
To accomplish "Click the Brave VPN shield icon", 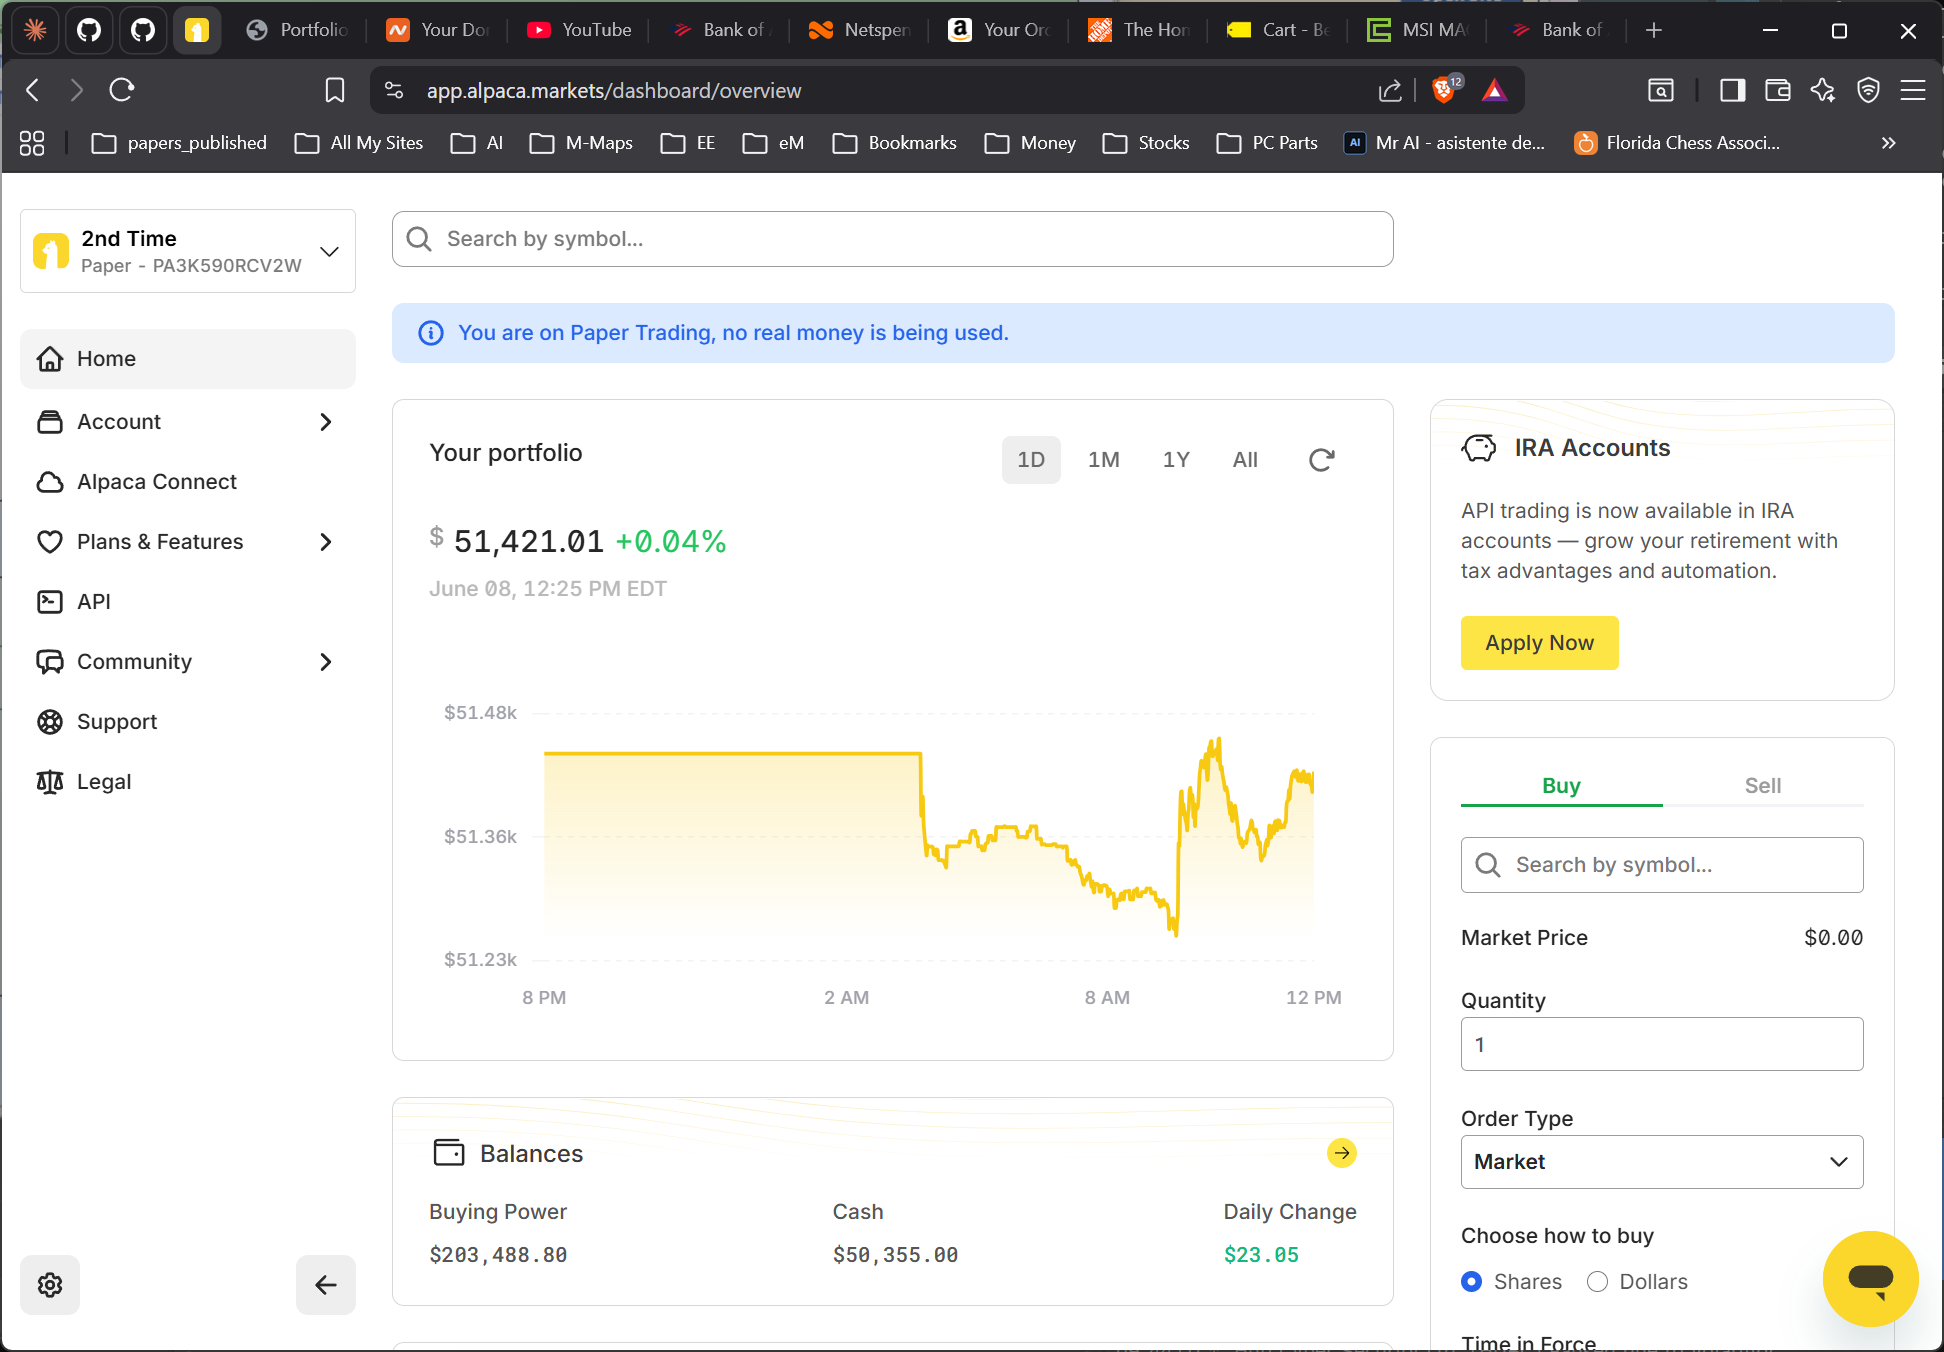I will (1868, 91).
